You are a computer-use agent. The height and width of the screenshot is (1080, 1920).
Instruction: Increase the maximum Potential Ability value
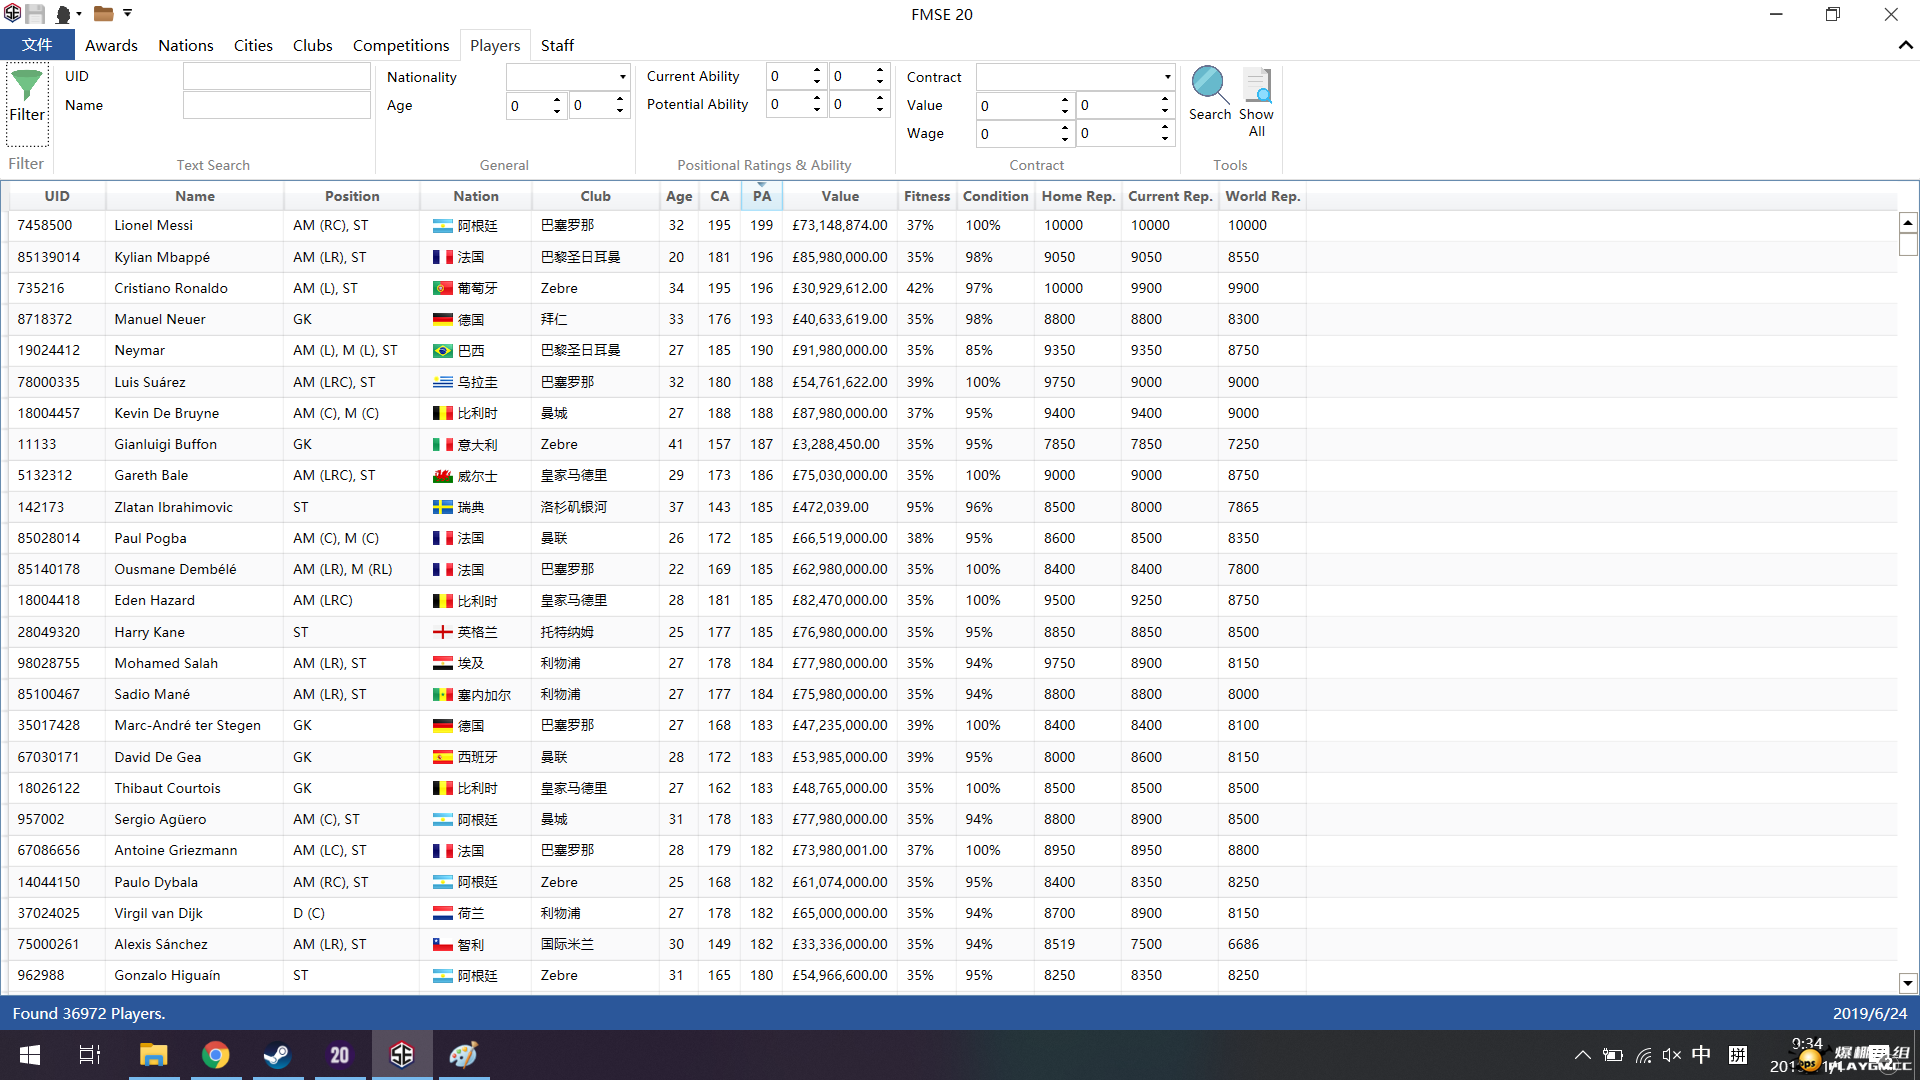[x=880, y=98]
